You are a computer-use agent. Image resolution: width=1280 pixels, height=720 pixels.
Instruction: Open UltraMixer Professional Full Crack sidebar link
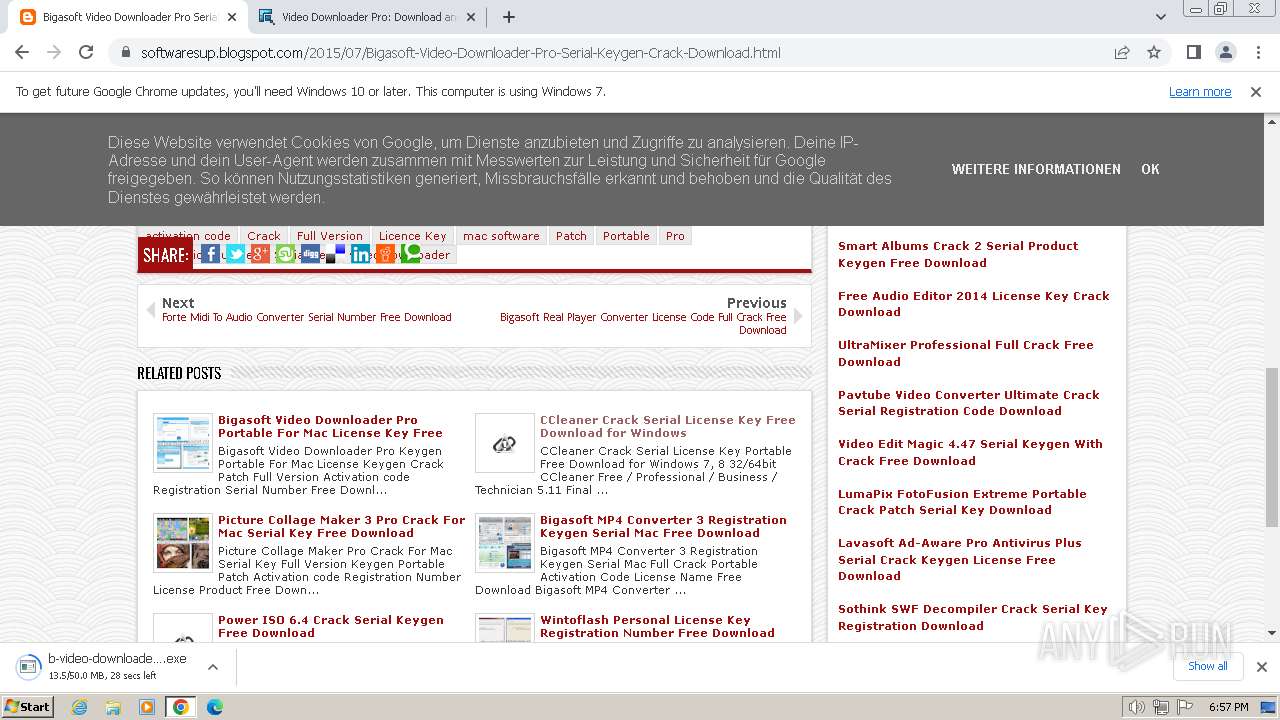966,354
